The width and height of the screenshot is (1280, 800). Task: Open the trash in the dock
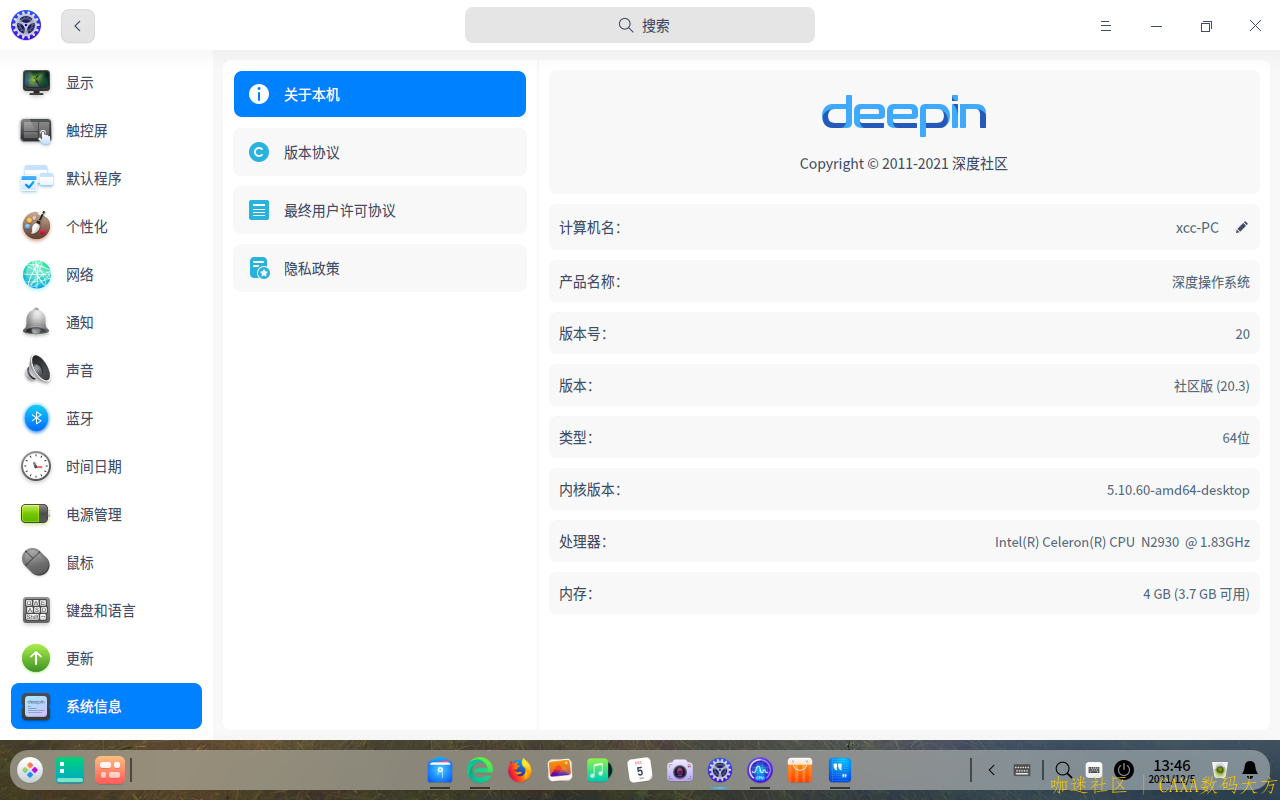(1220, 770)
